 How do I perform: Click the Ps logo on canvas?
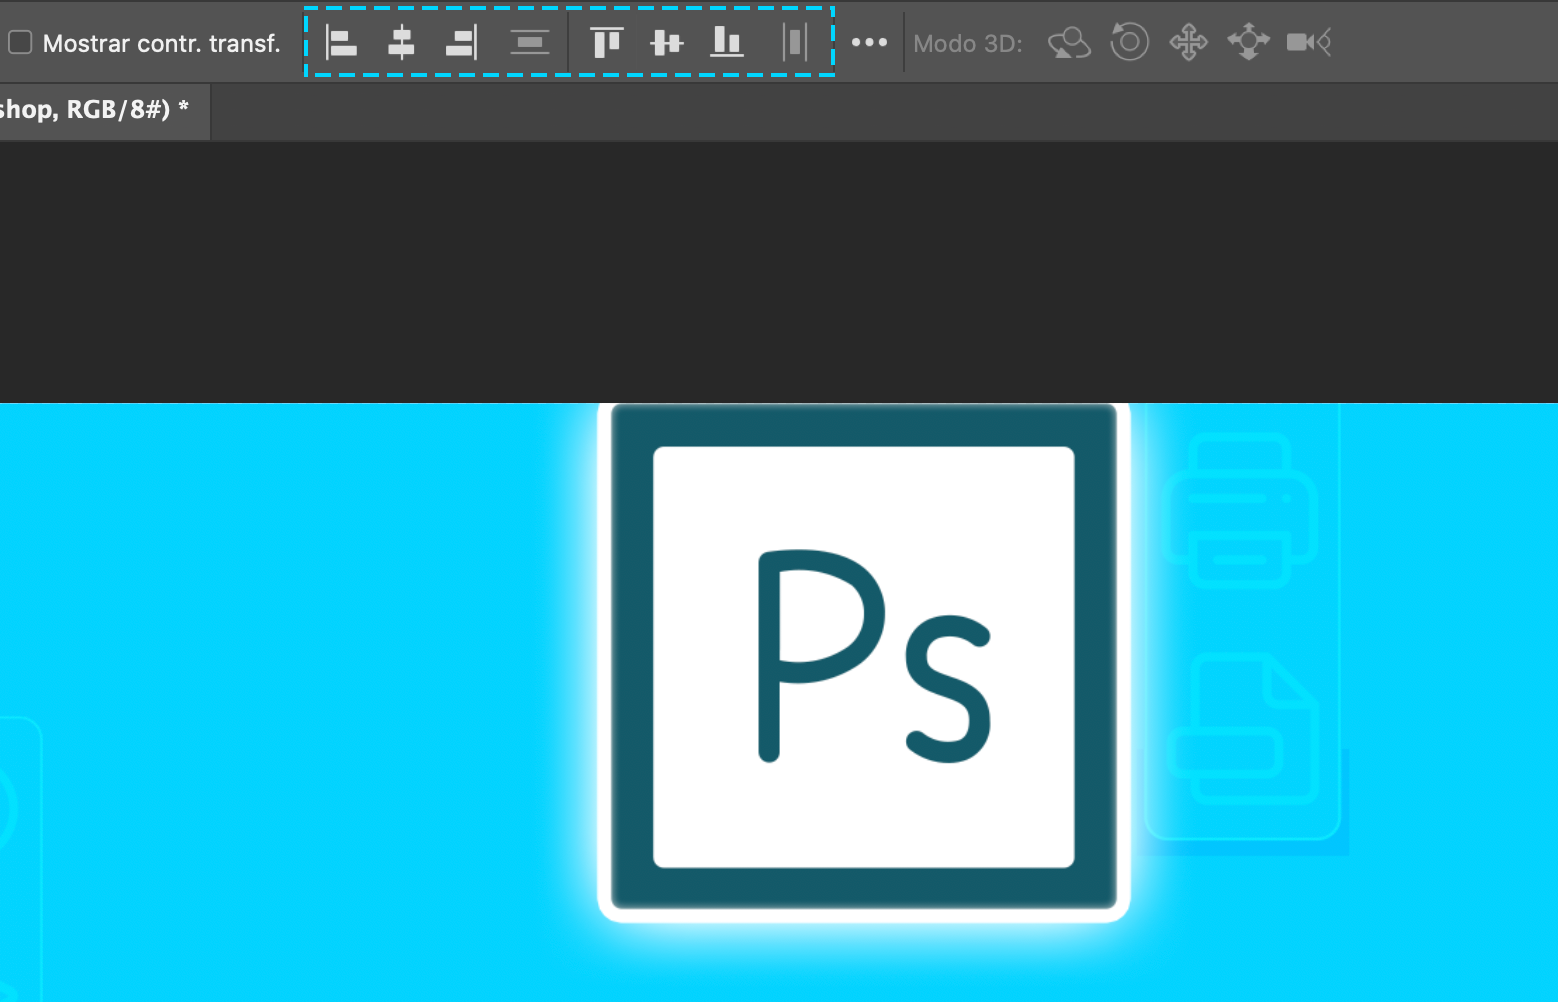point(864,657)
